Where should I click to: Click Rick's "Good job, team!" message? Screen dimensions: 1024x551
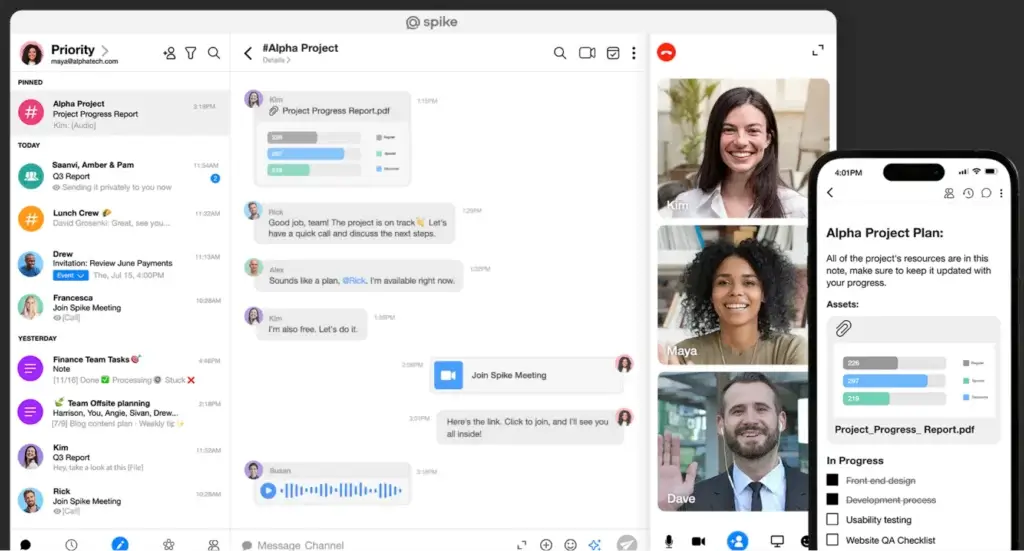point(355,223)
